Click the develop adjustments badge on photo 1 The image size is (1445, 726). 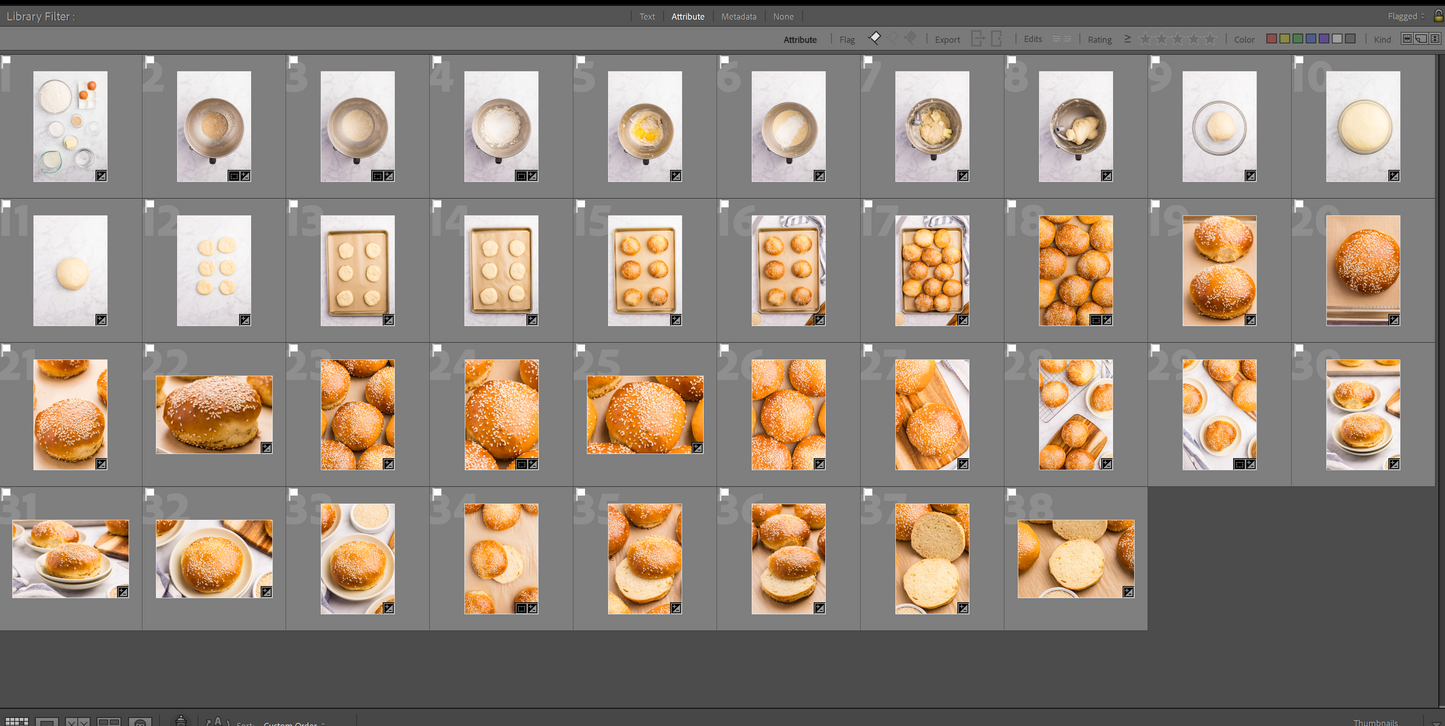click(101, 176)
